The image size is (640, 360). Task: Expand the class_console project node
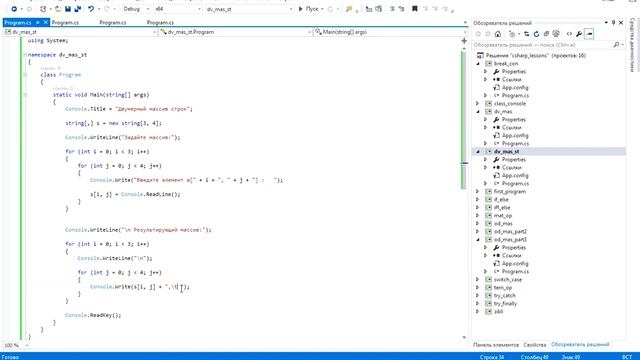click(x=478, y=104)
